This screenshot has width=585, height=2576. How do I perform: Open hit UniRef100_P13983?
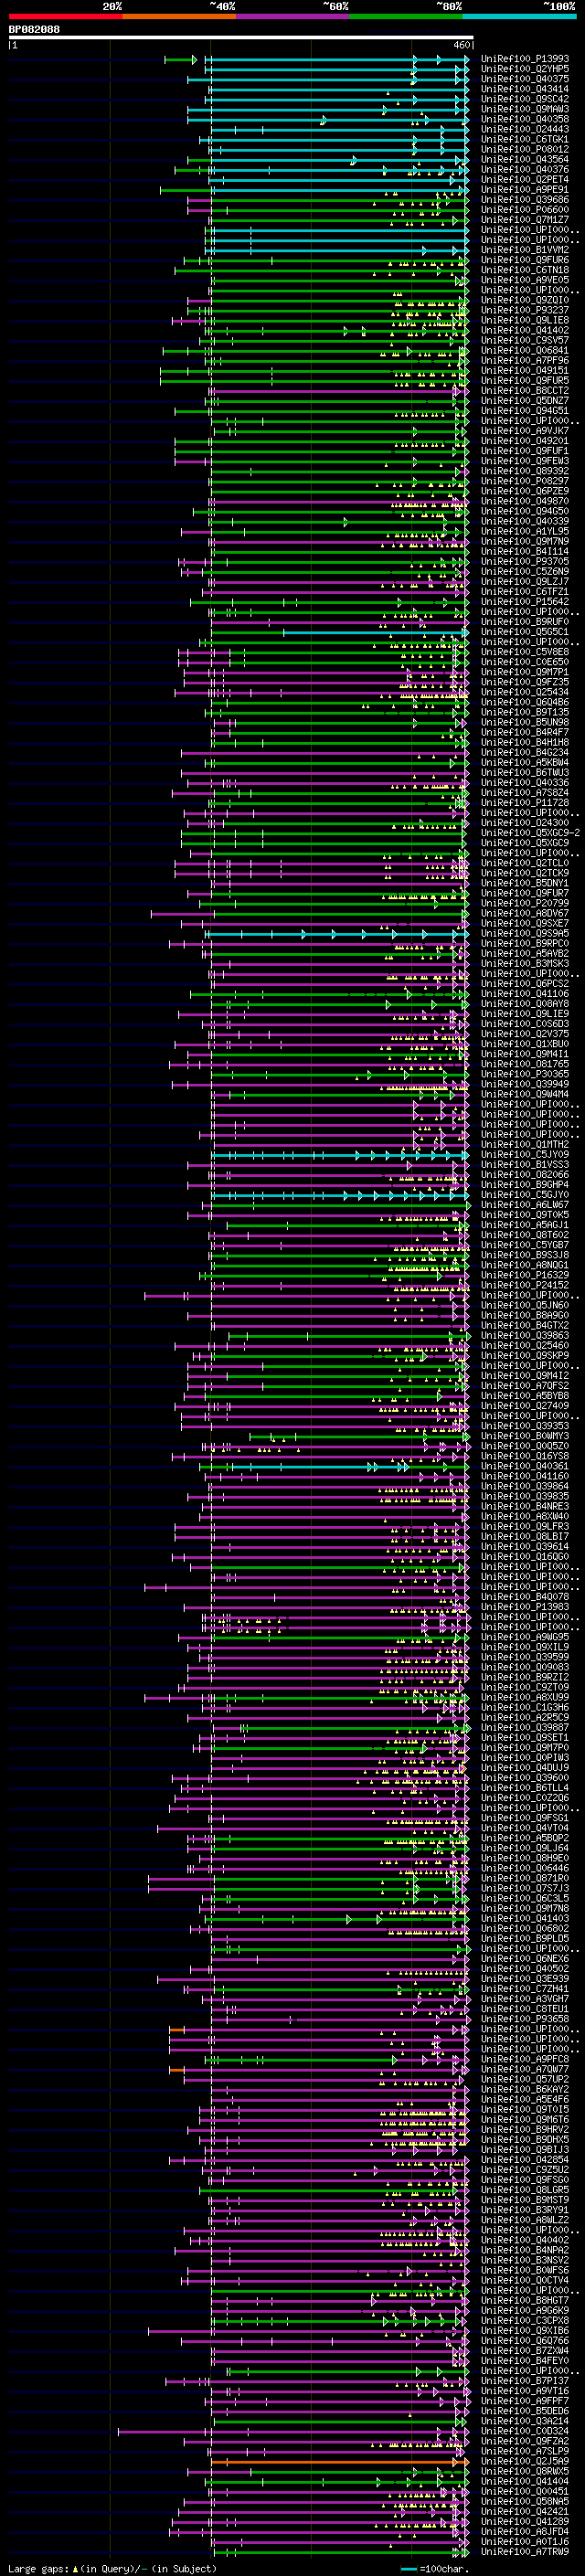click(x=525, y=1606)
